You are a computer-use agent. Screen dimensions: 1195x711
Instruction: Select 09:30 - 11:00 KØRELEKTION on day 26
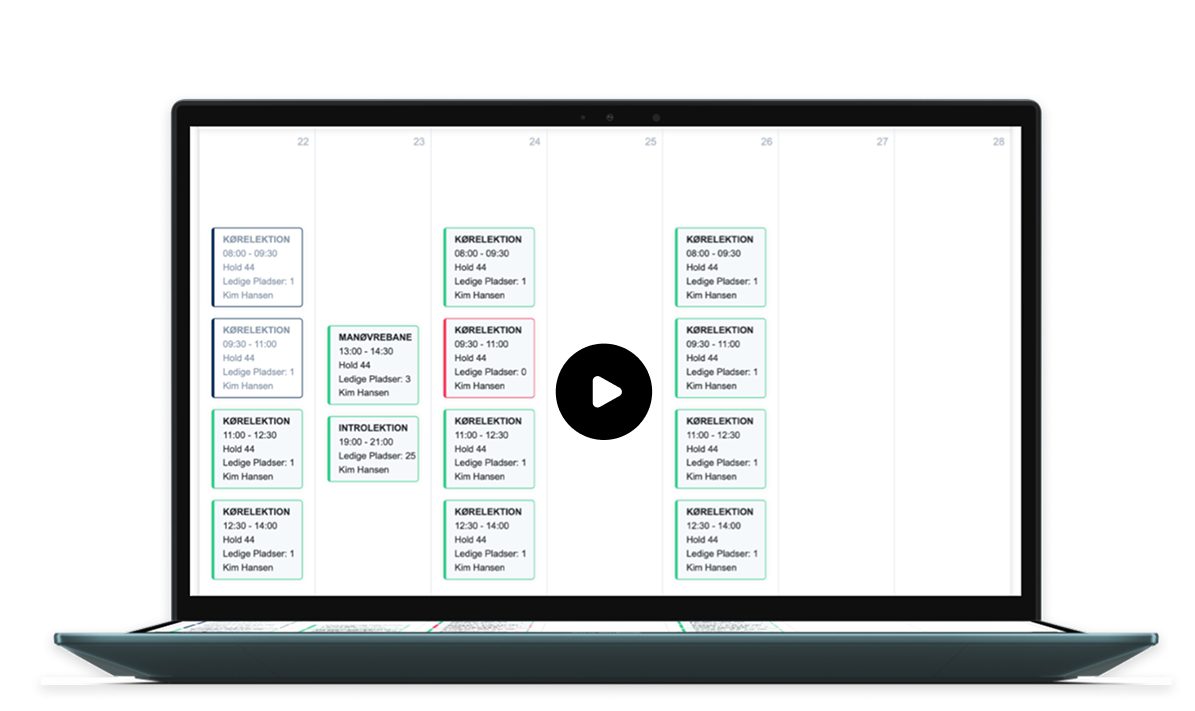[x=720, y=357]
